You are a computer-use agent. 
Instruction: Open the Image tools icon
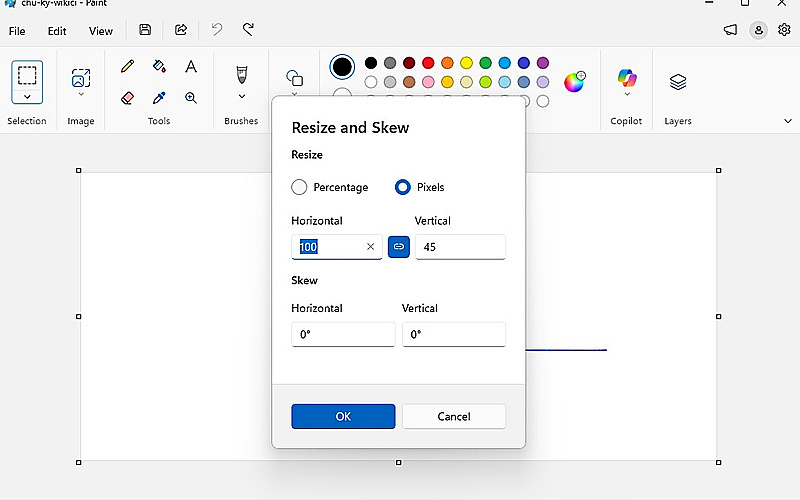(81, 78)
